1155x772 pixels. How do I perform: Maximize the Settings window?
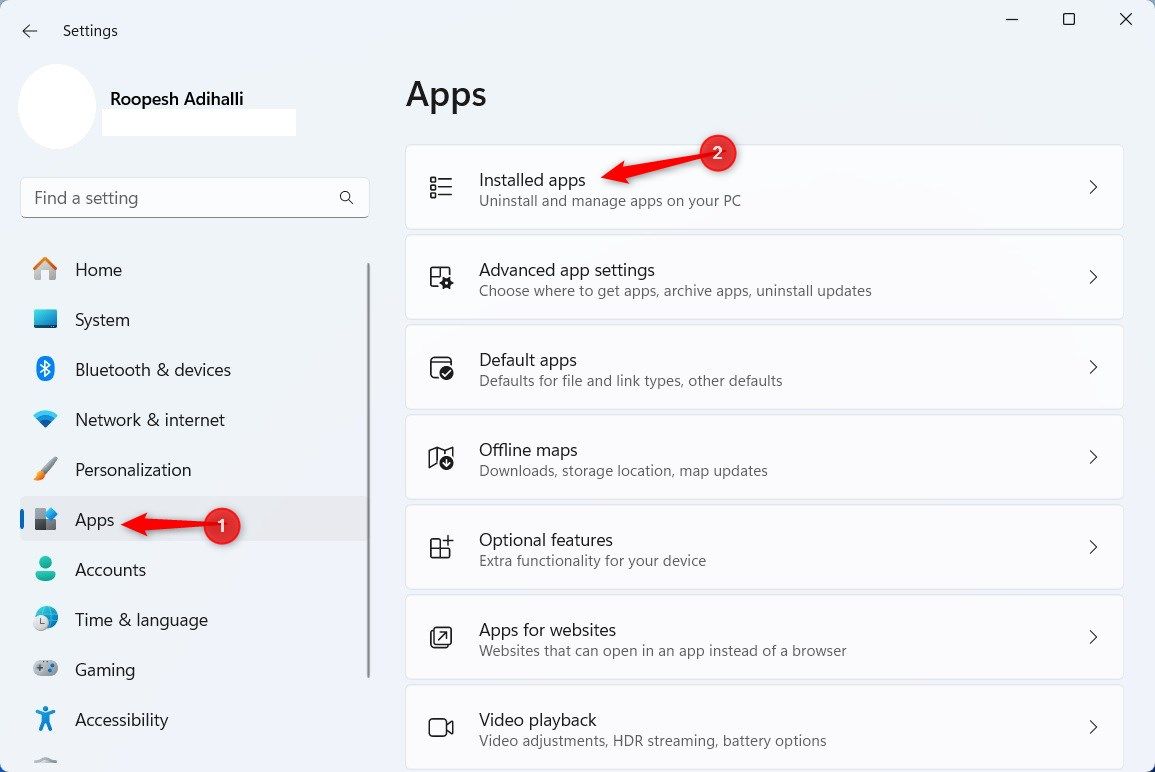(1069, 19)
